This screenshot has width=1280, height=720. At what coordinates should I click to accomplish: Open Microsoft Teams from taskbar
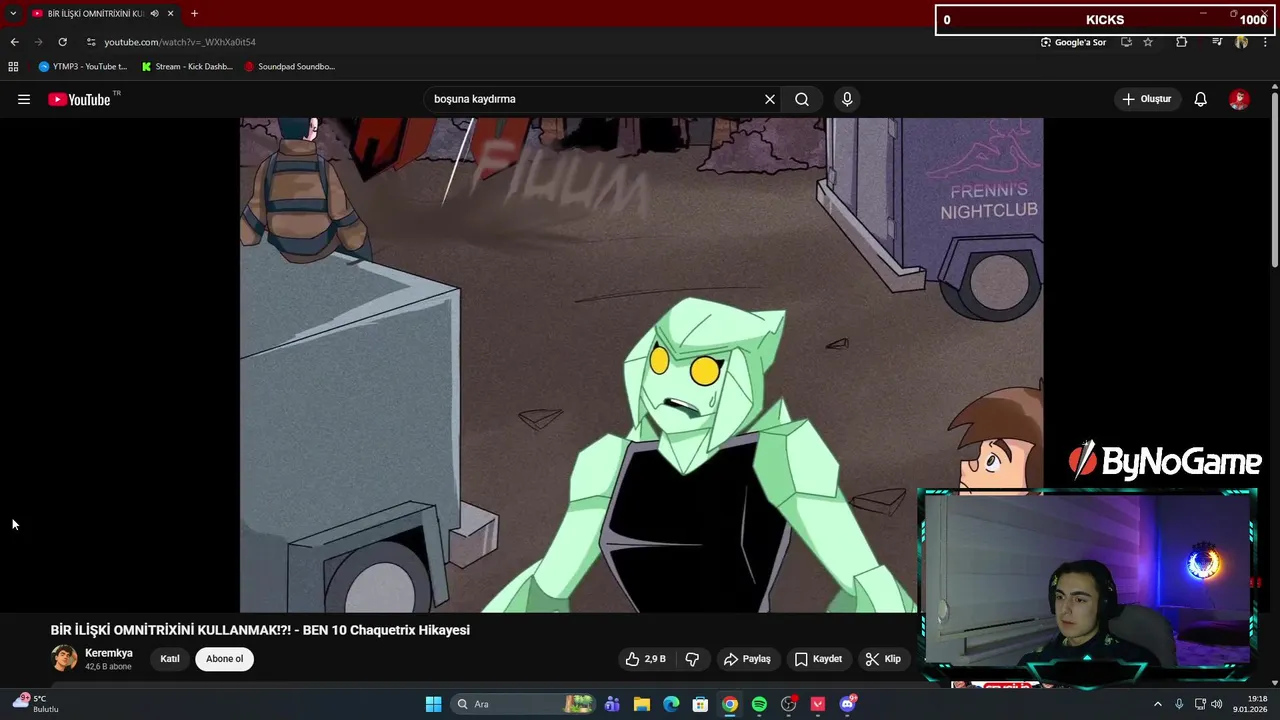[x=612, y=704]
